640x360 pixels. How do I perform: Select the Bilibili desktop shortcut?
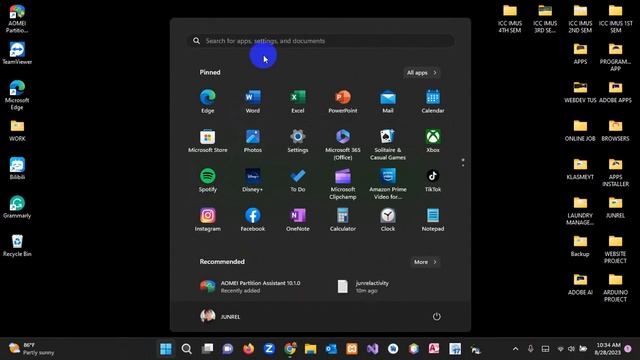(x=17, y=169)
